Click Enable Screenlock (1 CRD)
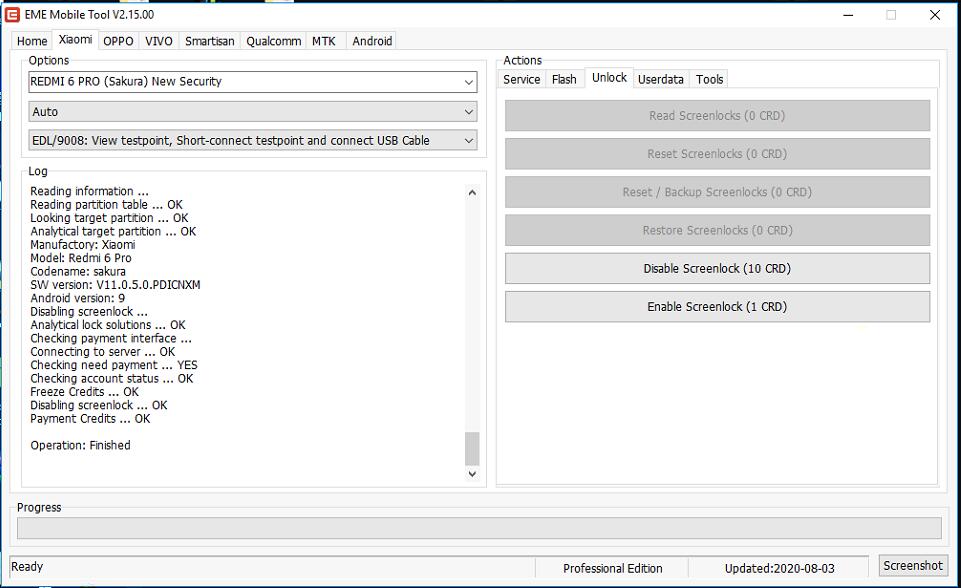Screen dimensions: 961x588 pyautogui.click(x=717, y=307)
